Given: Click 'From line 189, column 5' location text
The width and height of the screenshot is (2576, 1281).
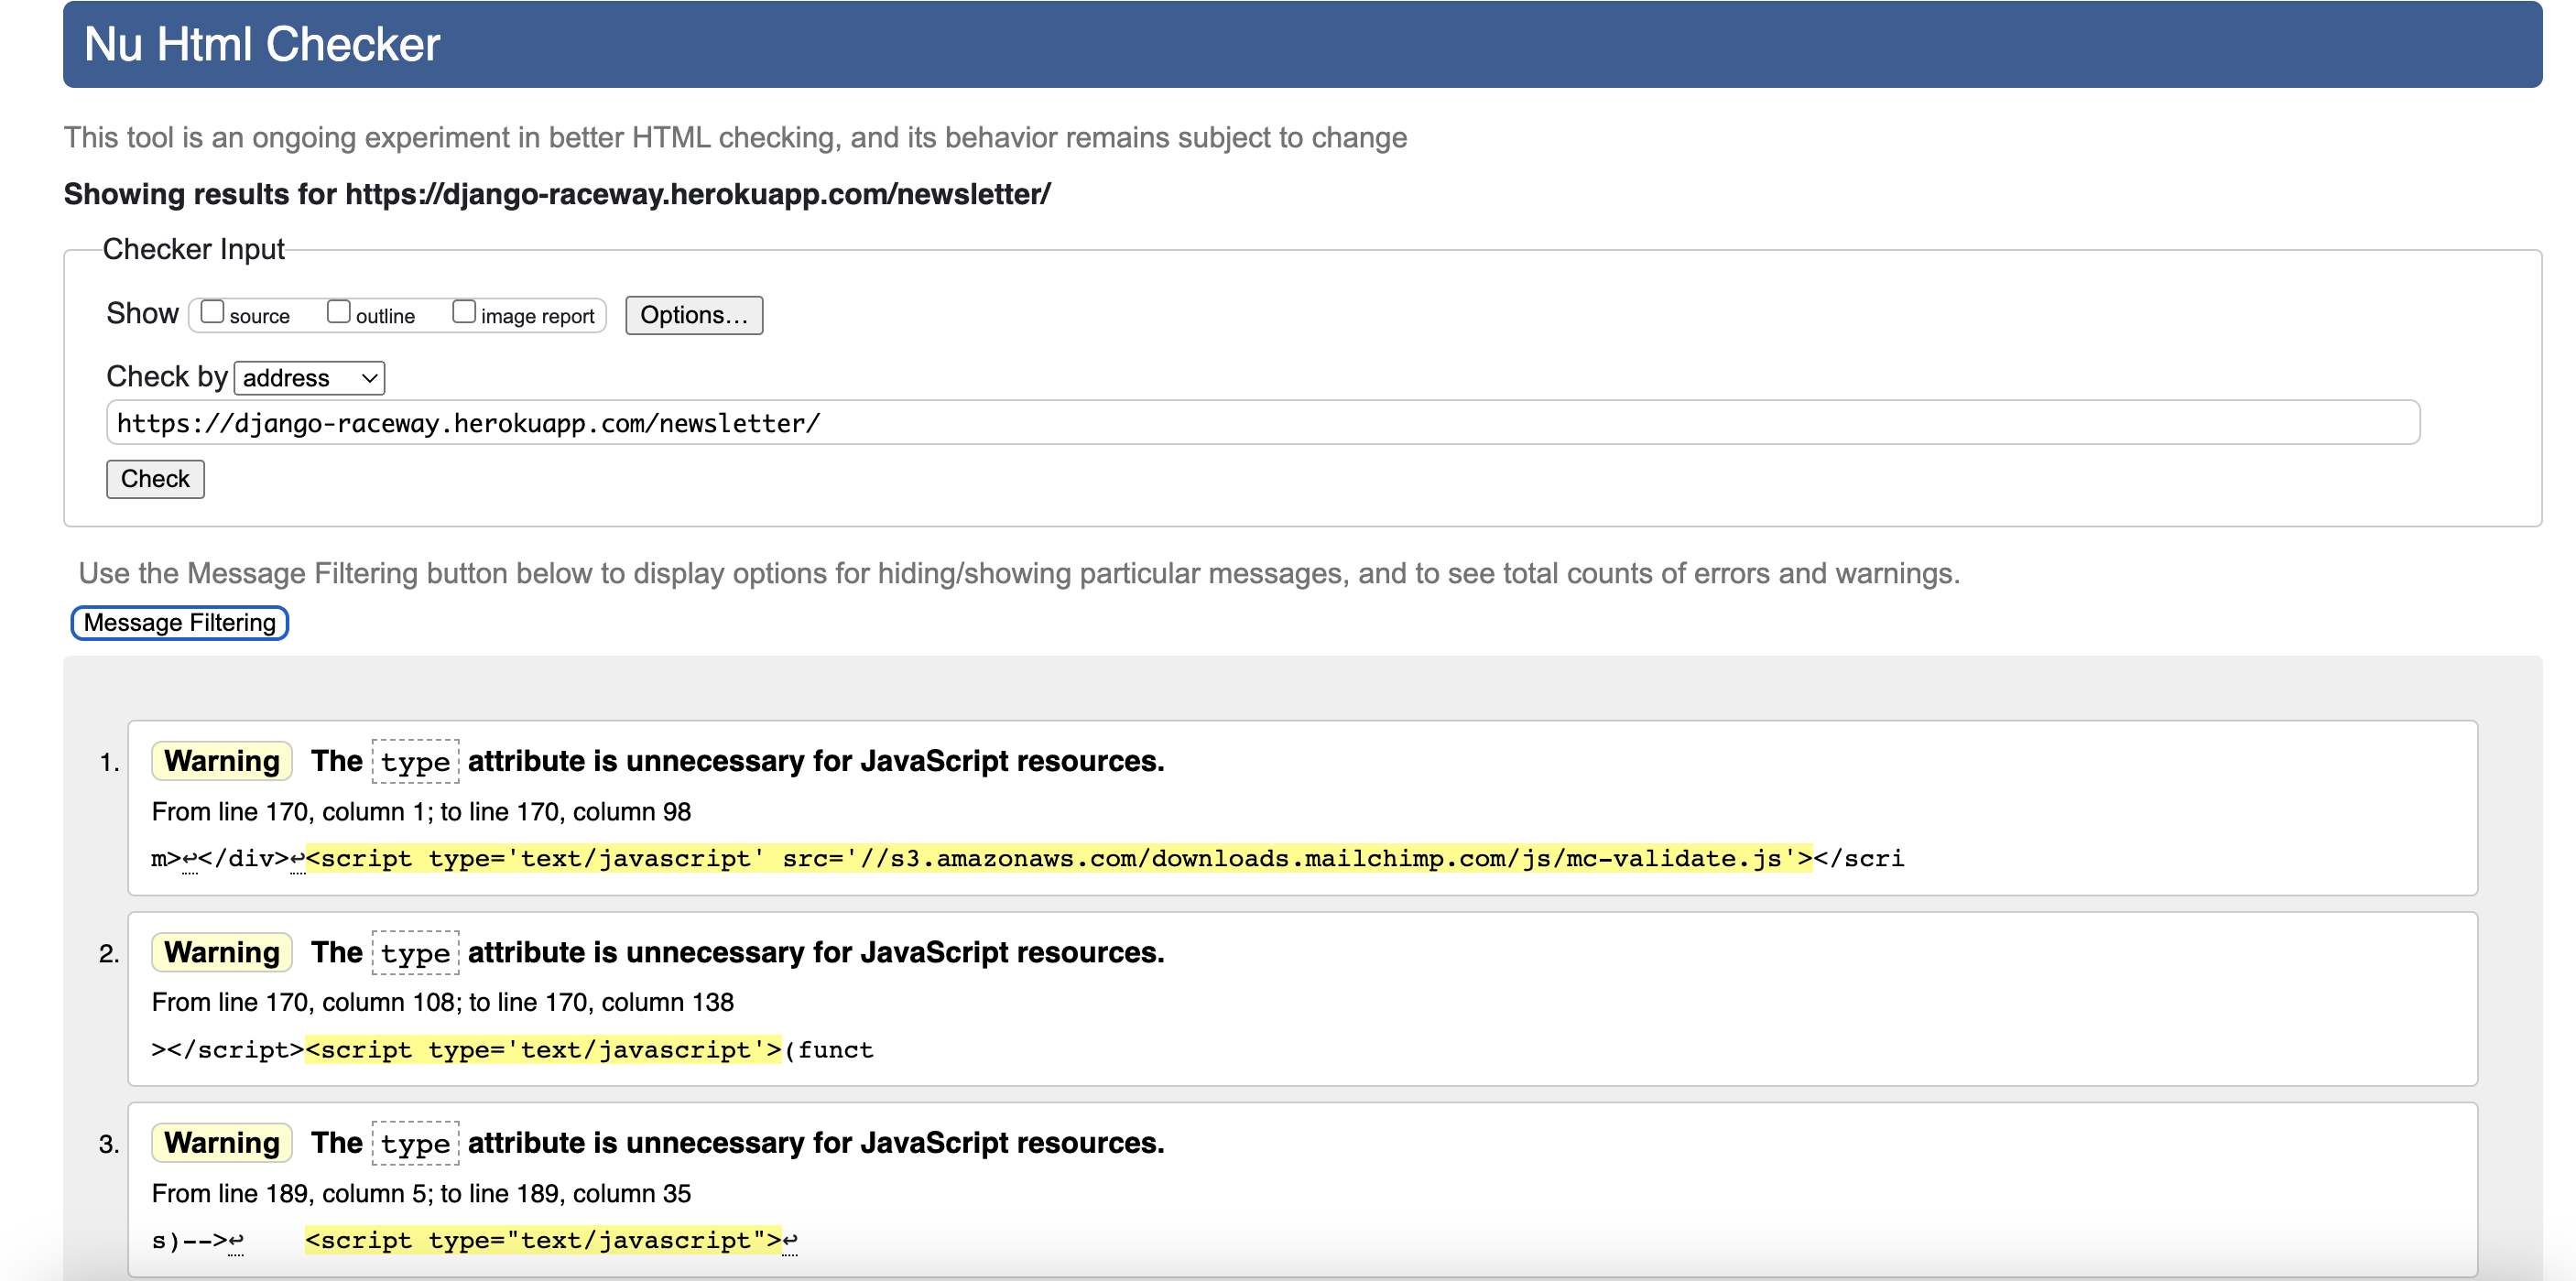Looking at the screenshot, I should [421, 1193].
